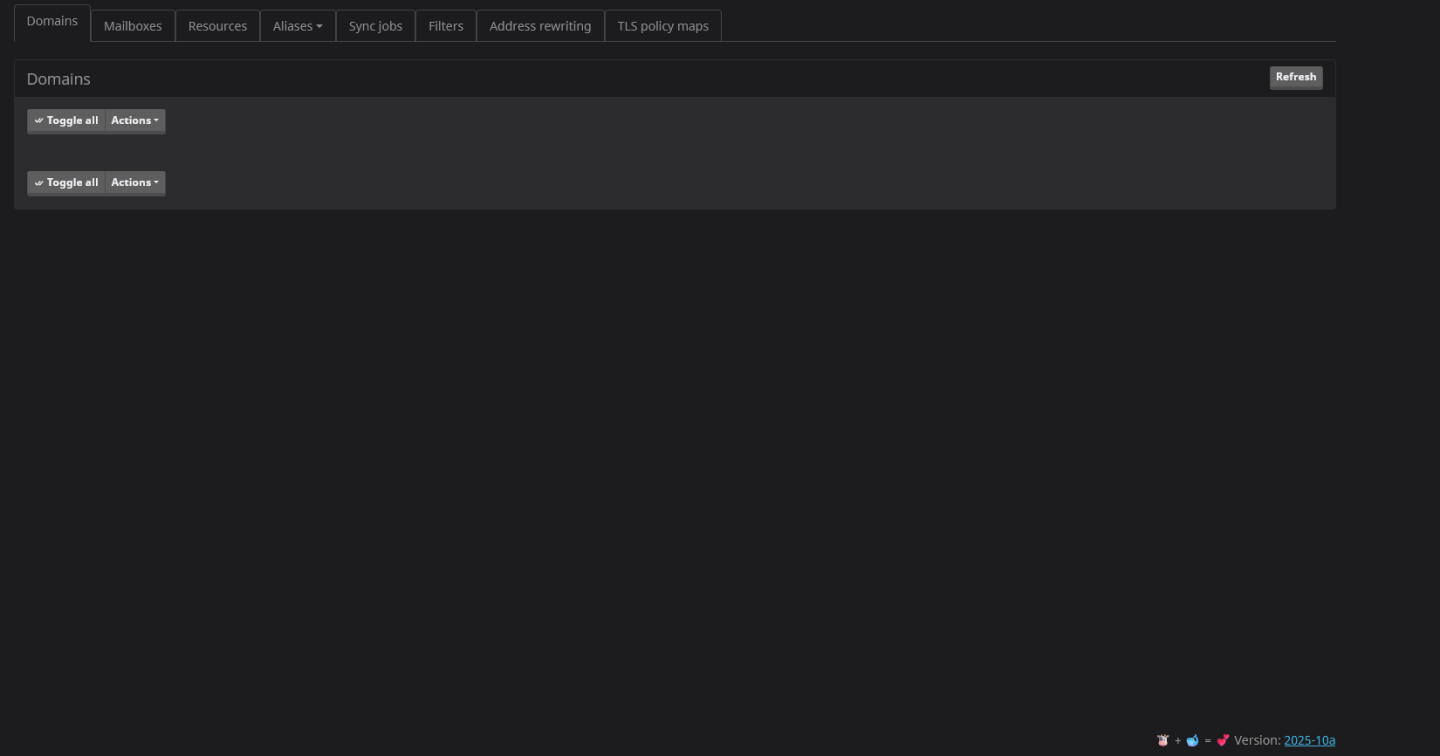Click the whale emoji icon in footer

[x=1192, y=741]
